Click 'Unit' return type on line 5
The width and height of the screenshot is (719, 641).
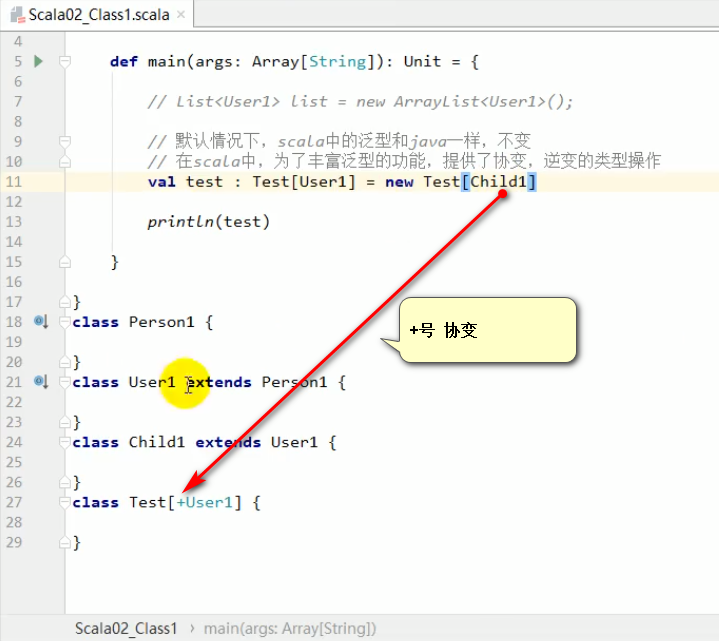[422, 61]
